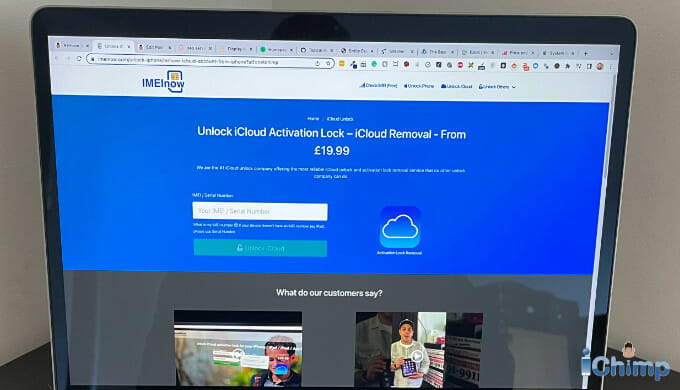Focus the IMEI / Serial Number field

click(x=260, y=211)
